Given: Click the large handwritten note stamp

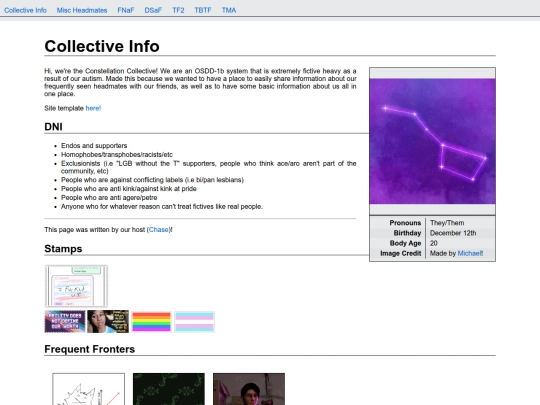Looking at the screenshot, I should (76, 286).
